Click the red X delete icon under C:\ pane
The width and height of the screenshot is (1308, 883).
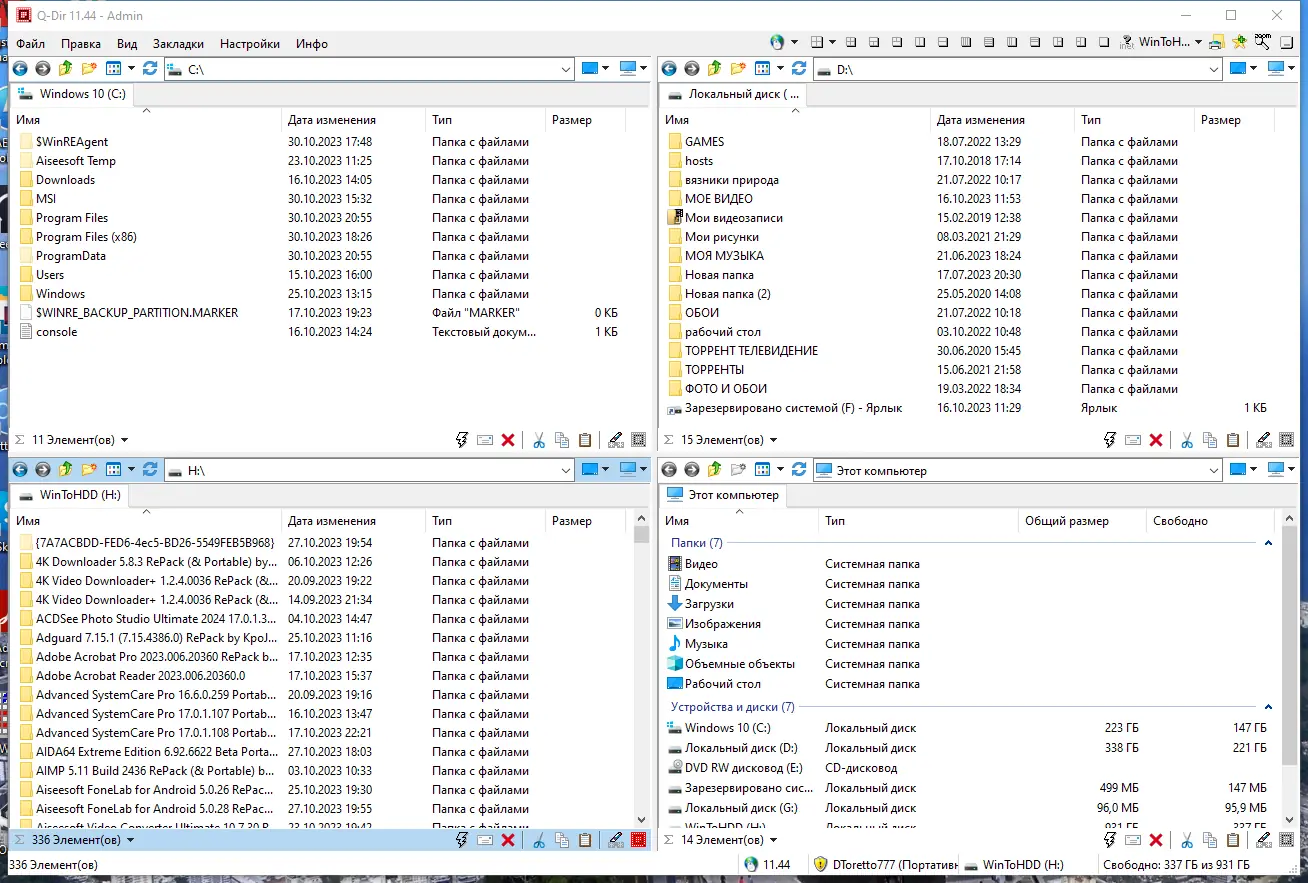coord(508,440)
